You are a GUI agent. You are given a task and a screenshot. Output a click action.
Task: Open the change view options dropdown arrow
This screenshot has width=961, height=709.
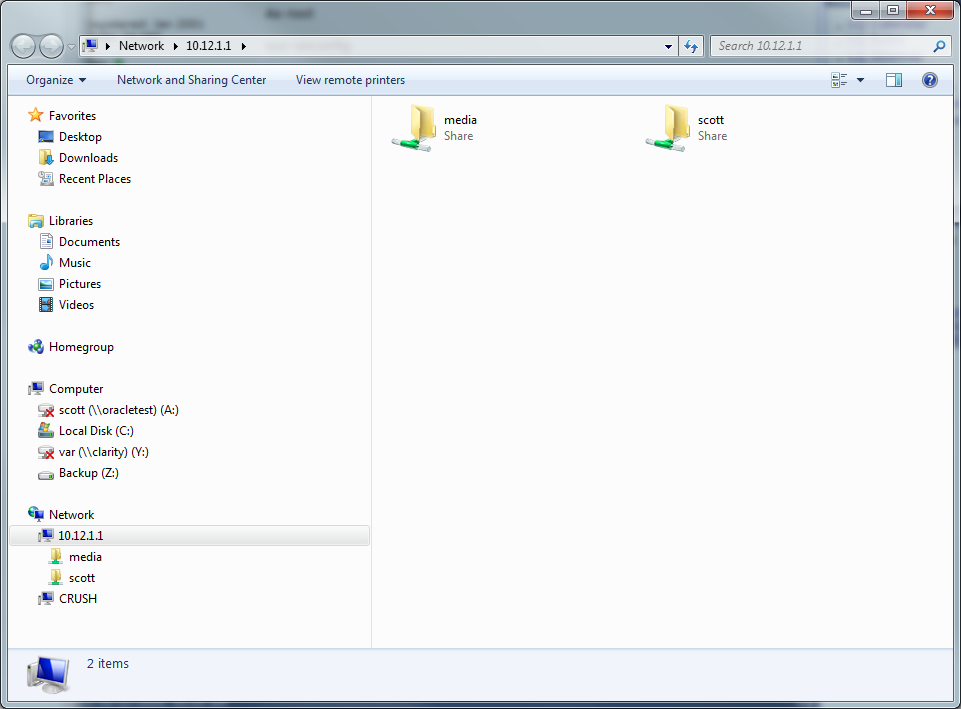[860, 80]
